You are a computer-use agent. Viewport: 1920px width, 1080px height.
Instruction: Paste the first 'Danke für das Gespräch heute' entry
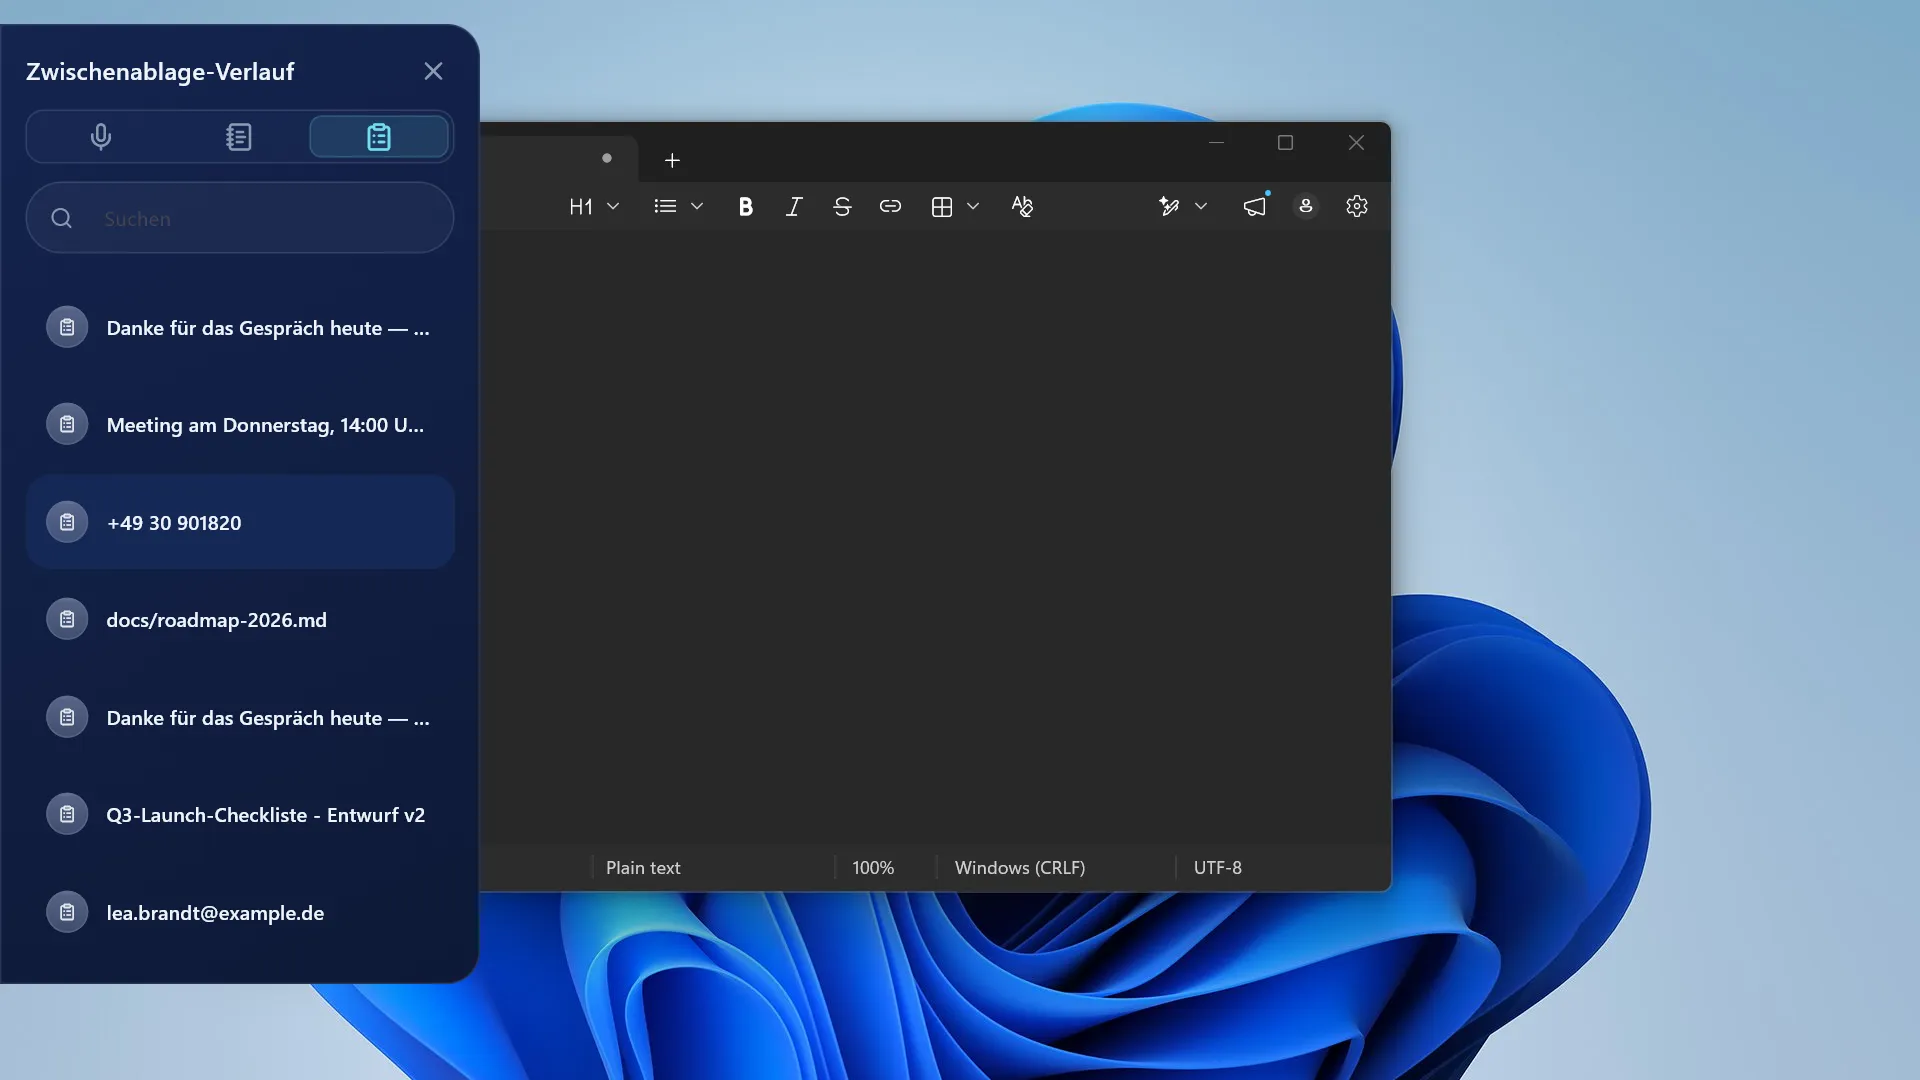(240, 328)
